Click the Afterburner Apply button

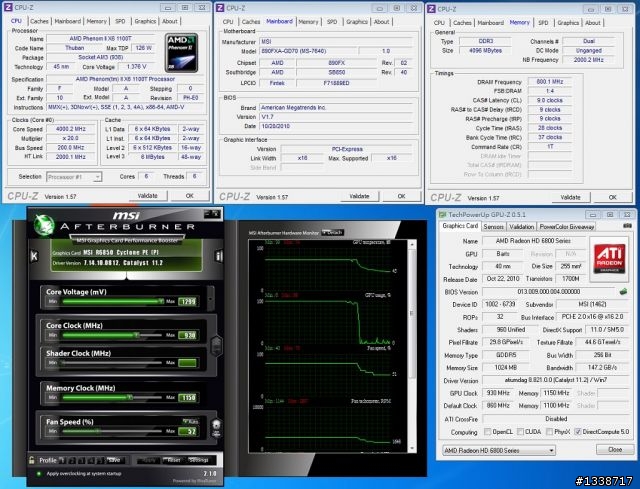(x=149, y=460)
